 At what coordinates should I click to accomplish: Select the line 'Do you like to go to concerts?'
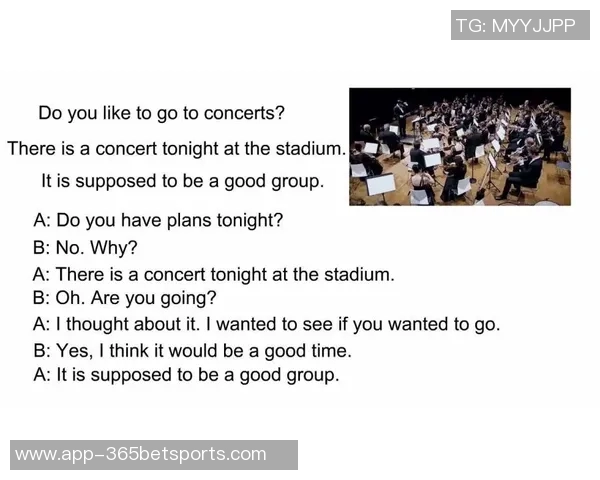coord(161,113)
